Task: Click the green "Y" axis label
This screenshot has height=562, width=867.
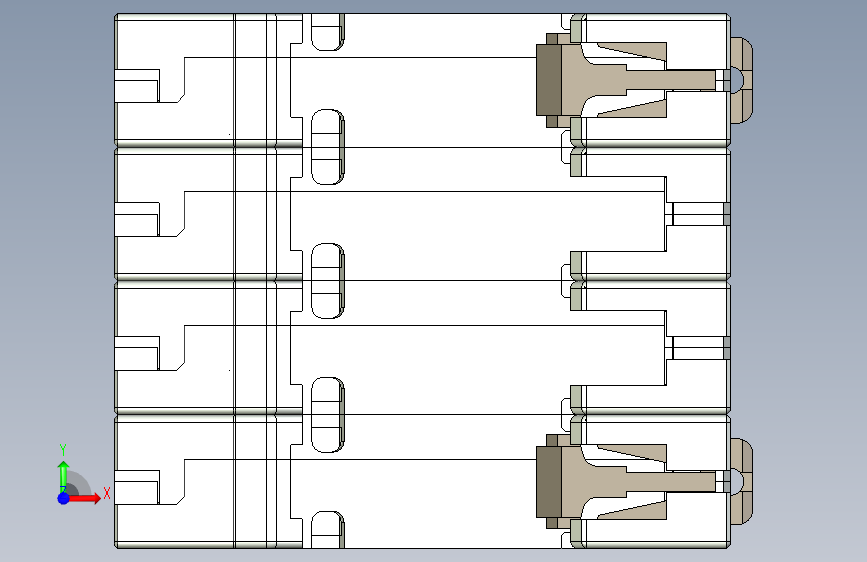Action: coord(63,450)
